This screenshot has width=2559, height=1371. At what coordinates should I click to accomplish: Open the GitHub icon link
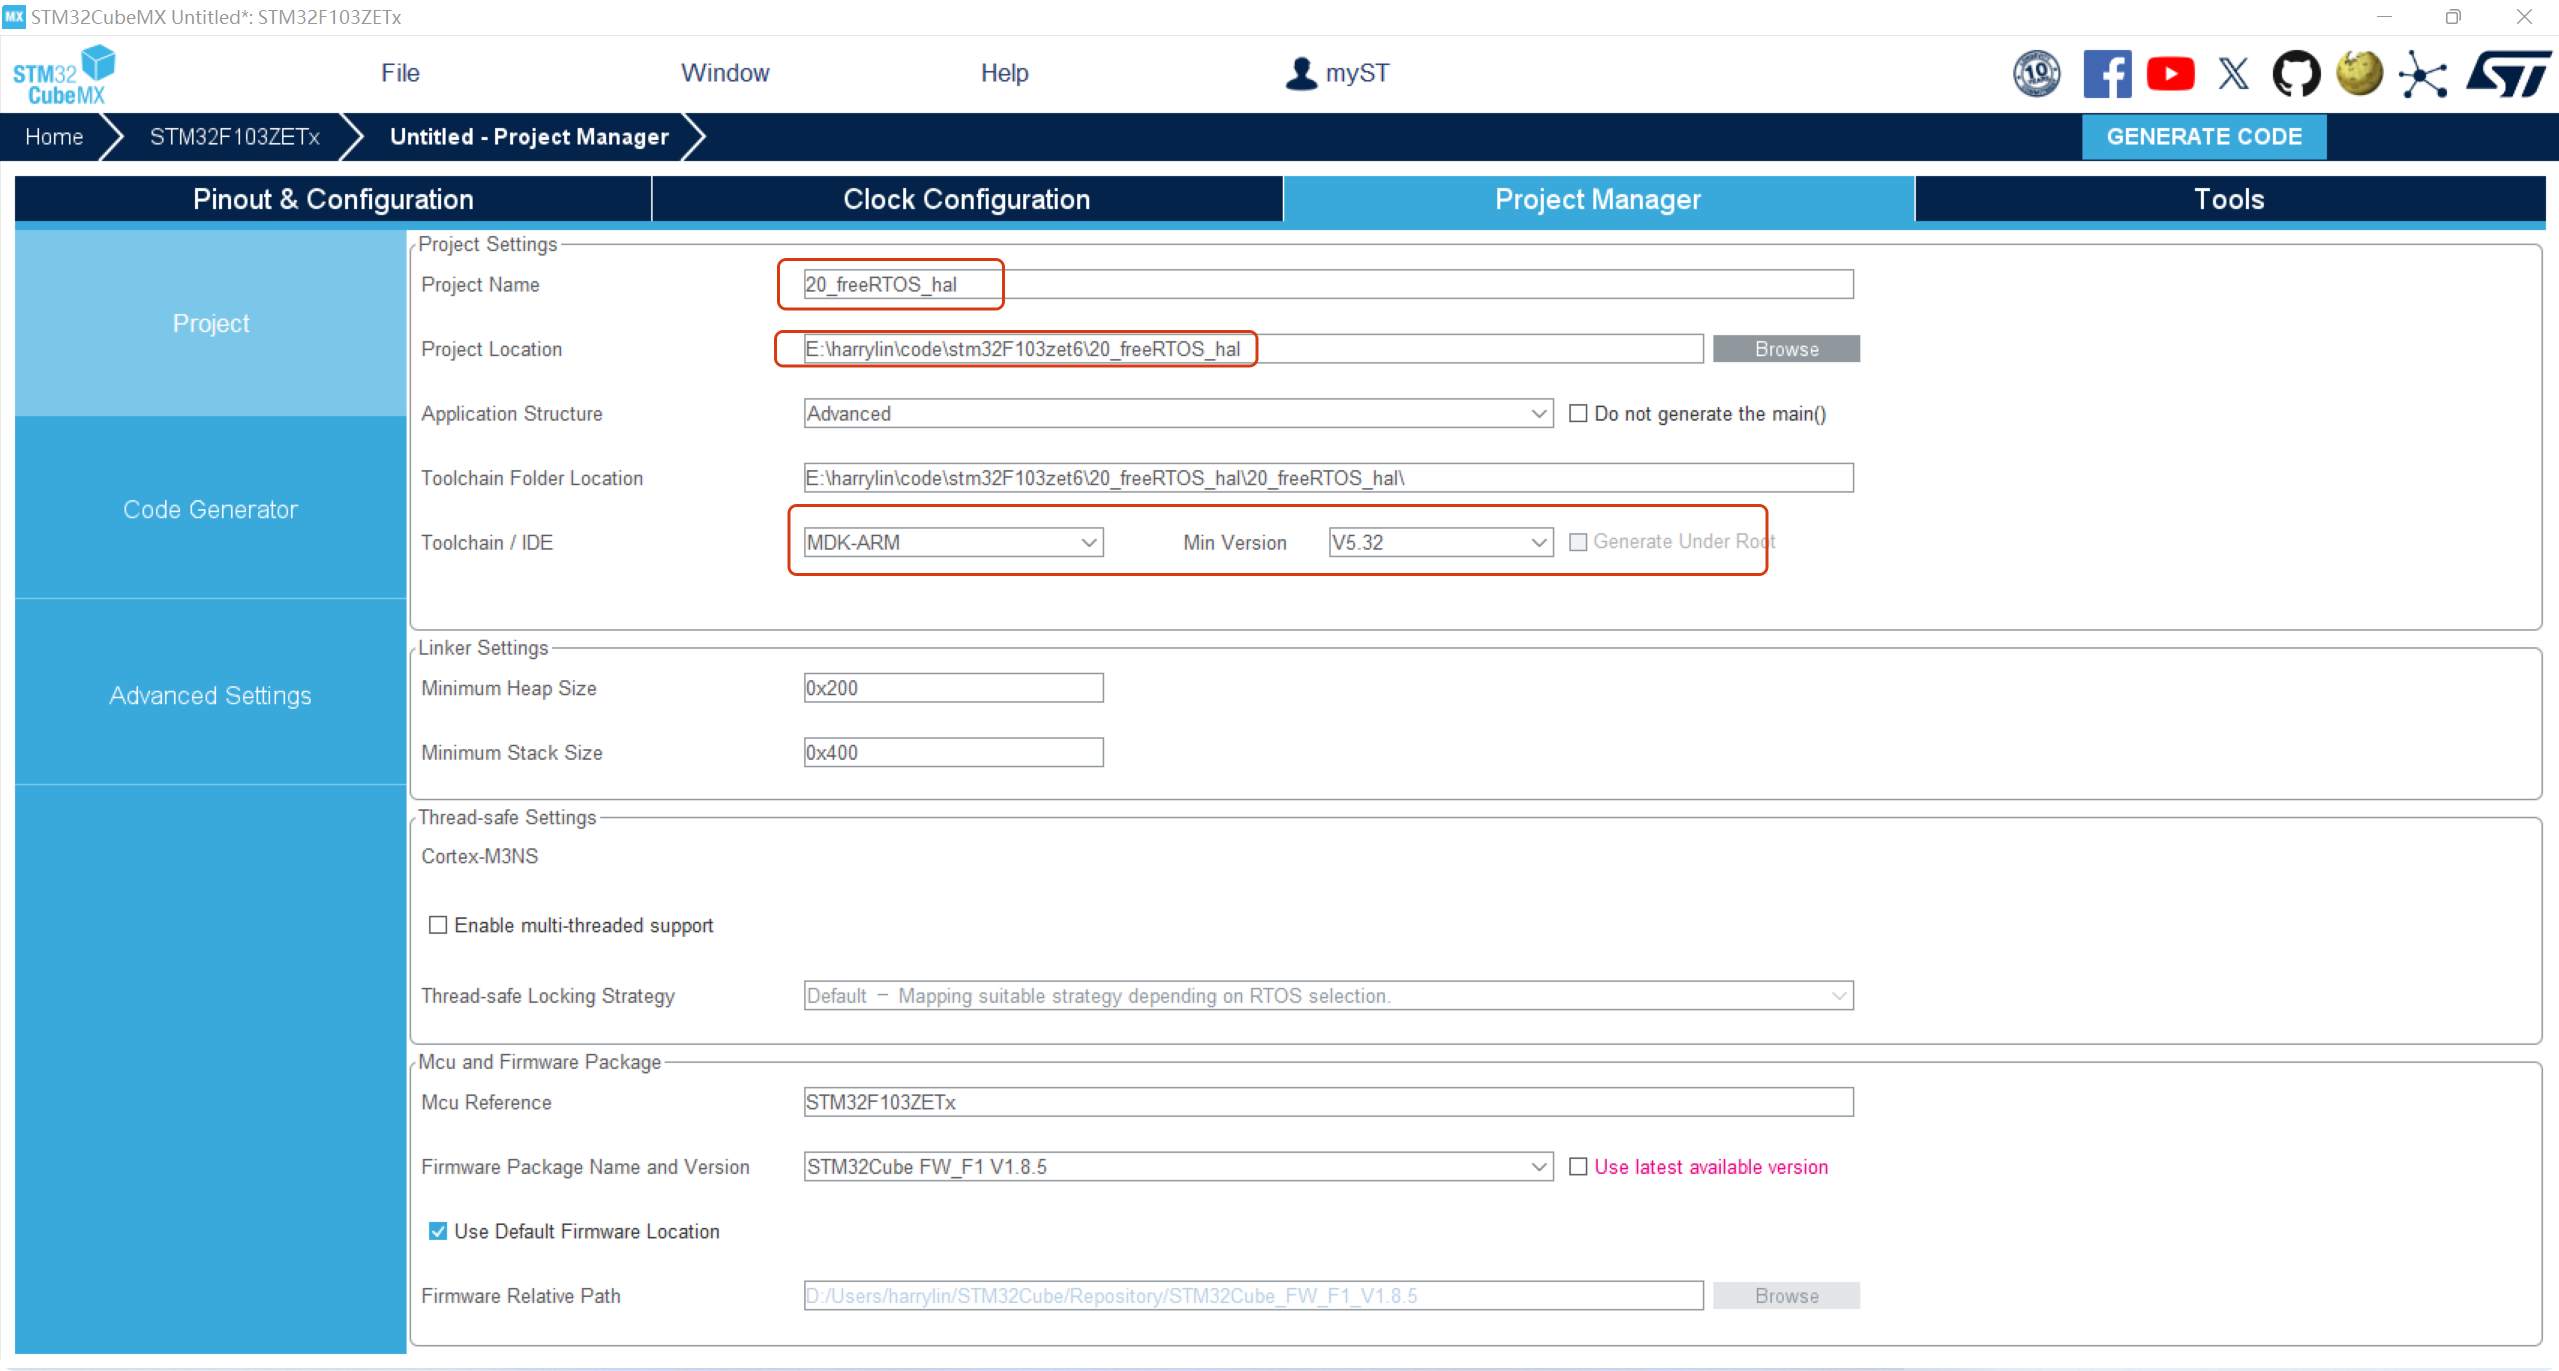coord(2296,73)
